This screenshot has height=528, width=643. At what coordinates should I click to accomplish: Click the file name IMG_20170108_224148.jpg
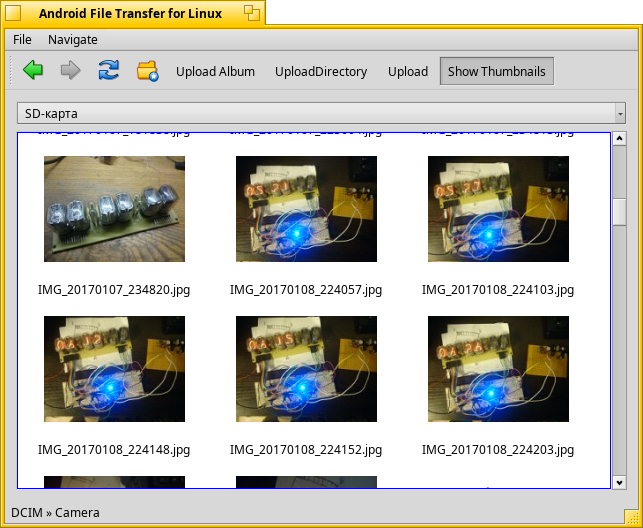(114, 450)
